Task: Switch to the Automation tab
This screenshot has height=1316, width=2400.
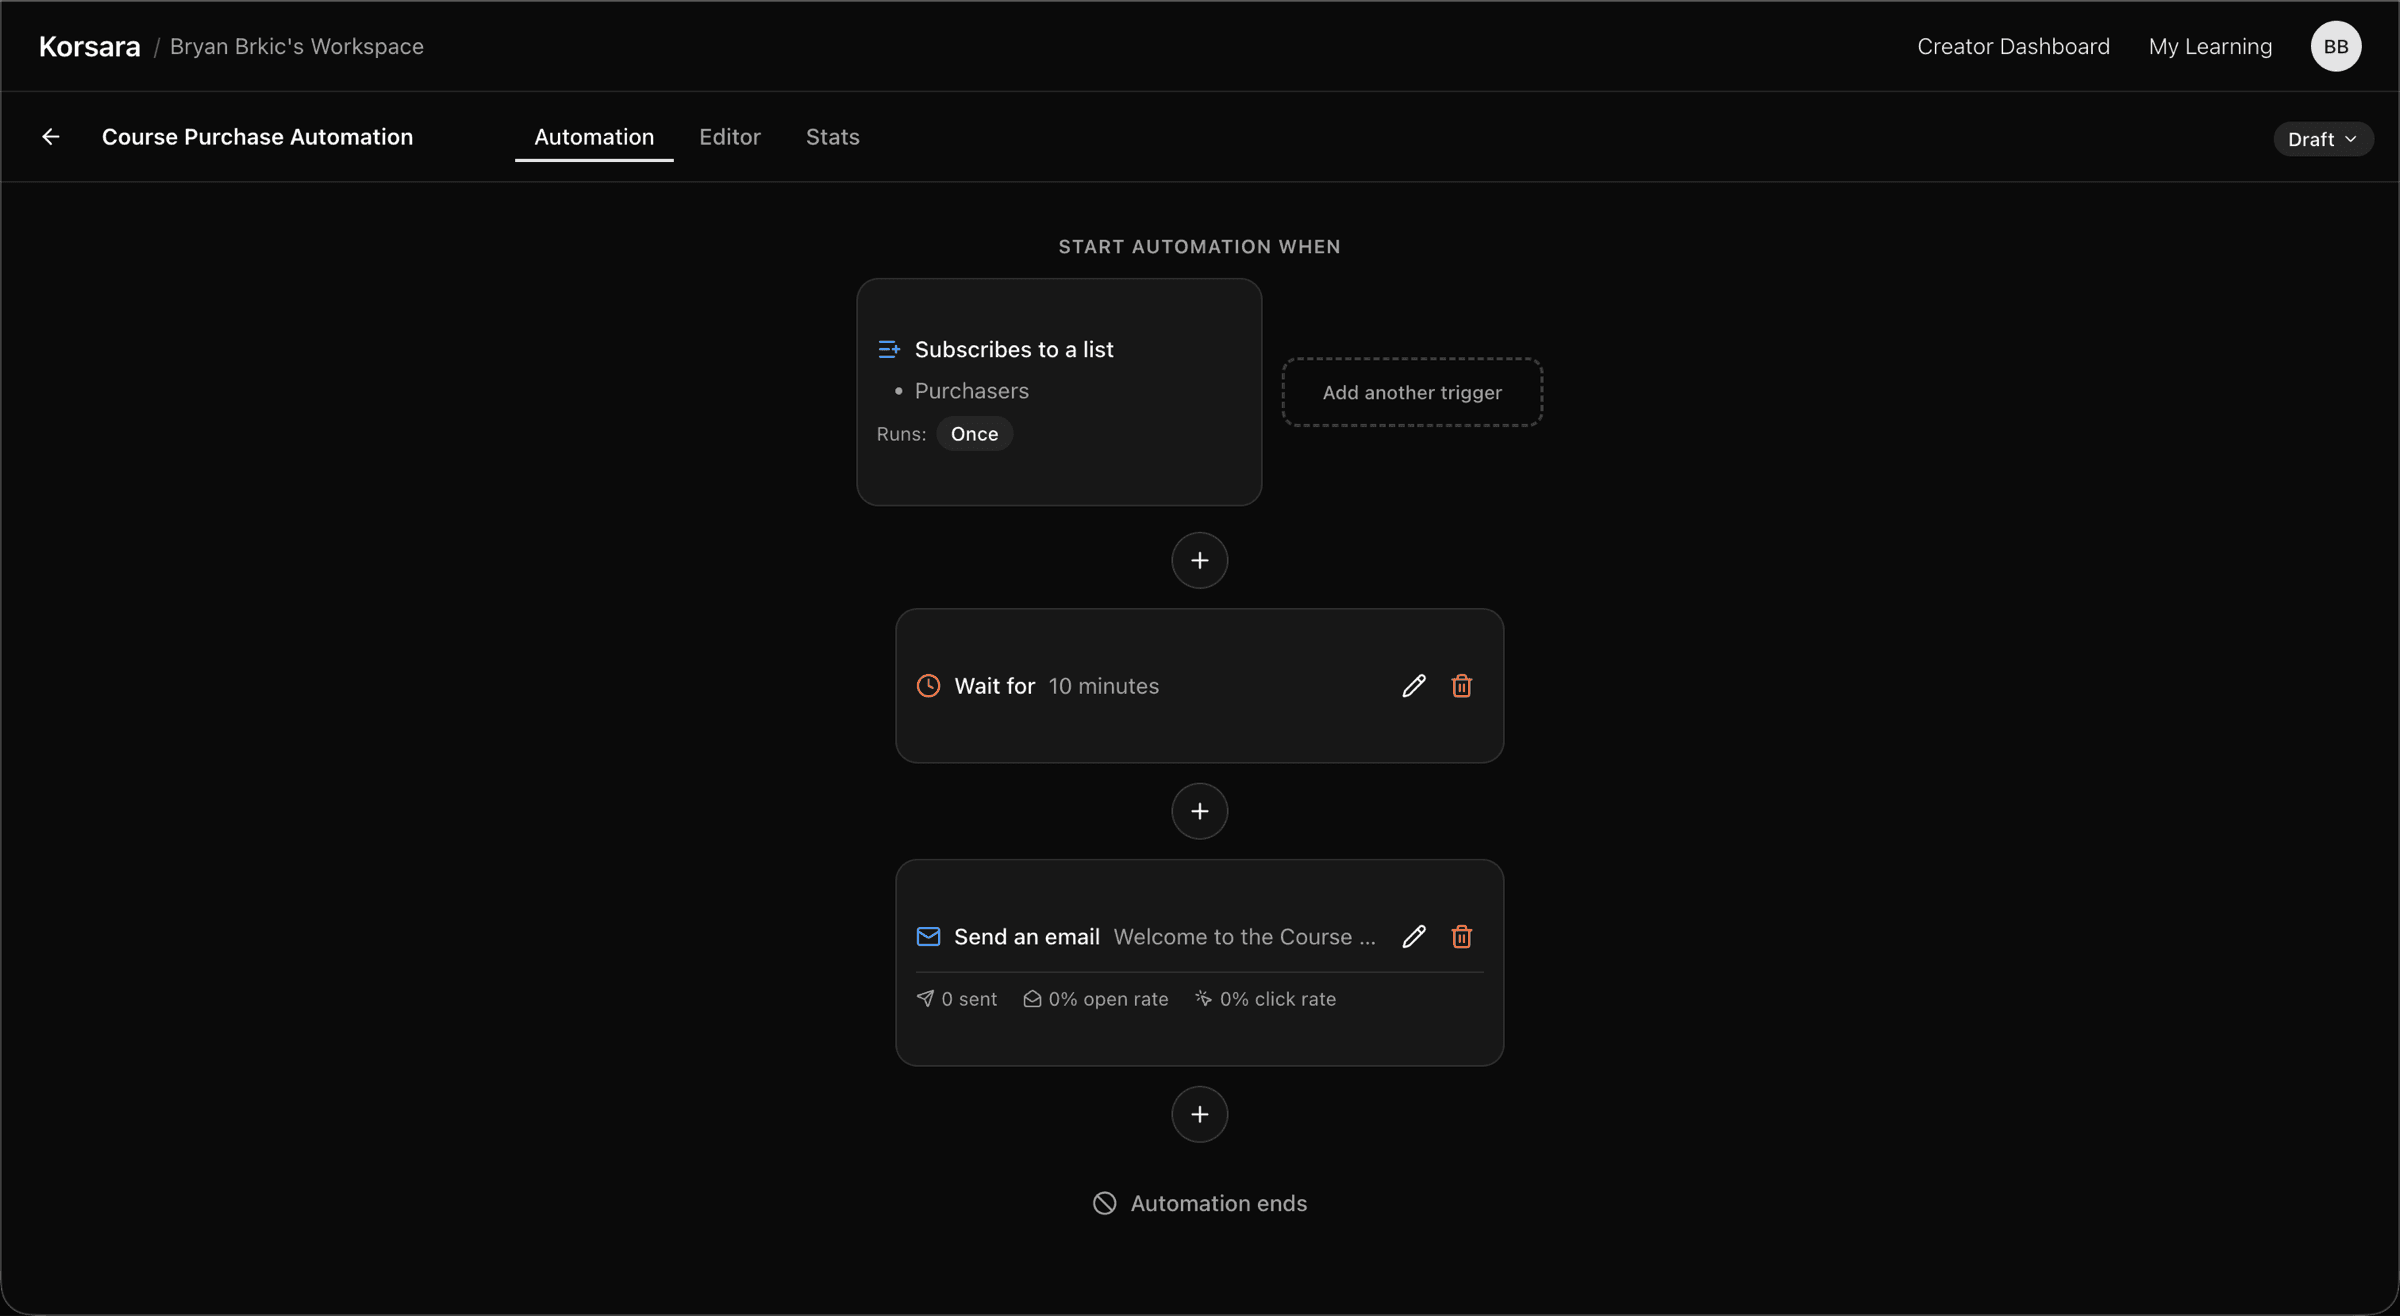Action: pyautogui.click(x=594, y=137)
